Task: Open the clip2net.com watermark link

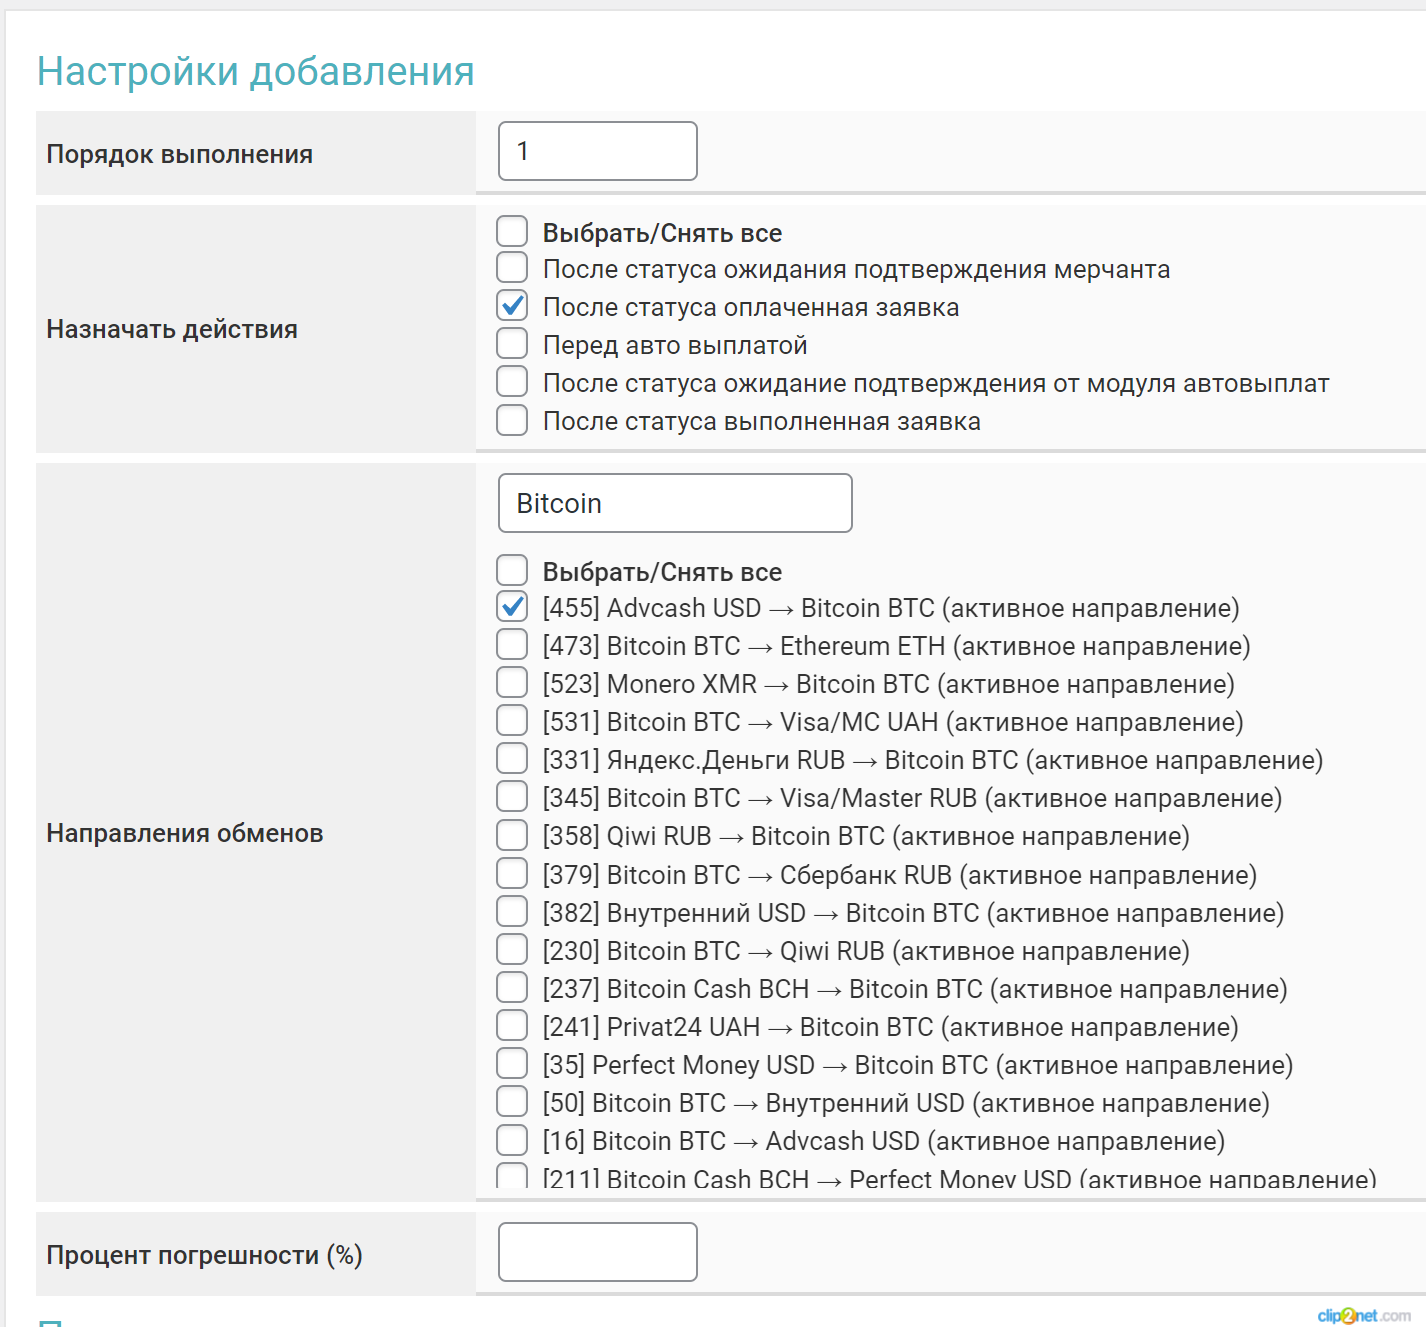Action: tap(1363, 1315)
